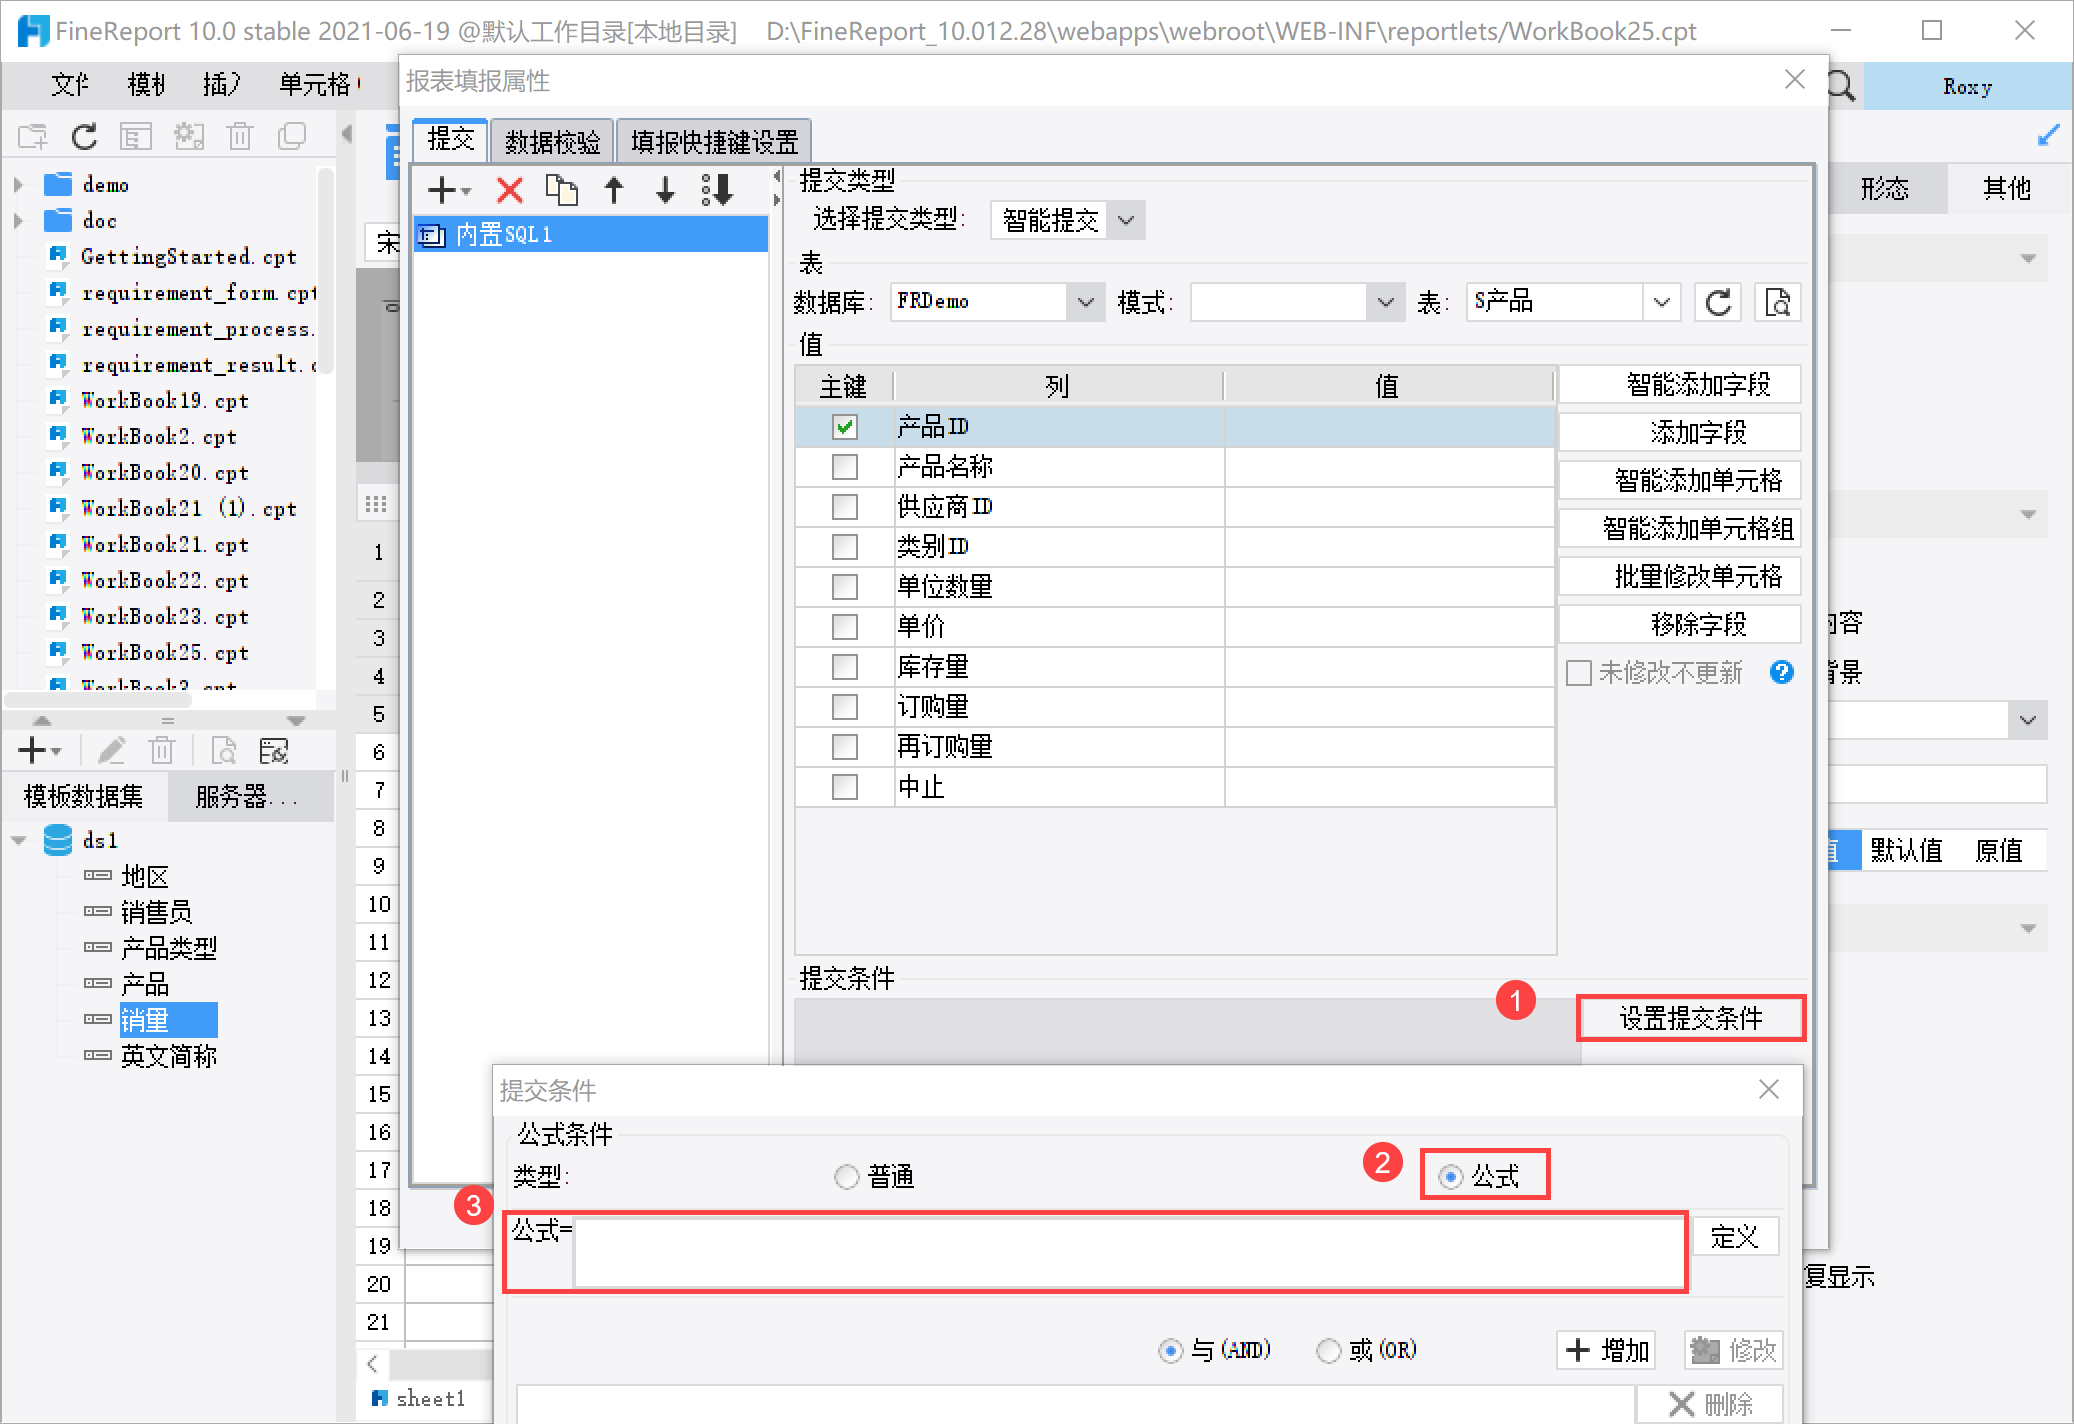Click the preview table icon beside refresh
Image resolution: width=2074 pixels, height=1424 pixels.
pyautogui.click(x=1777, y=302)
